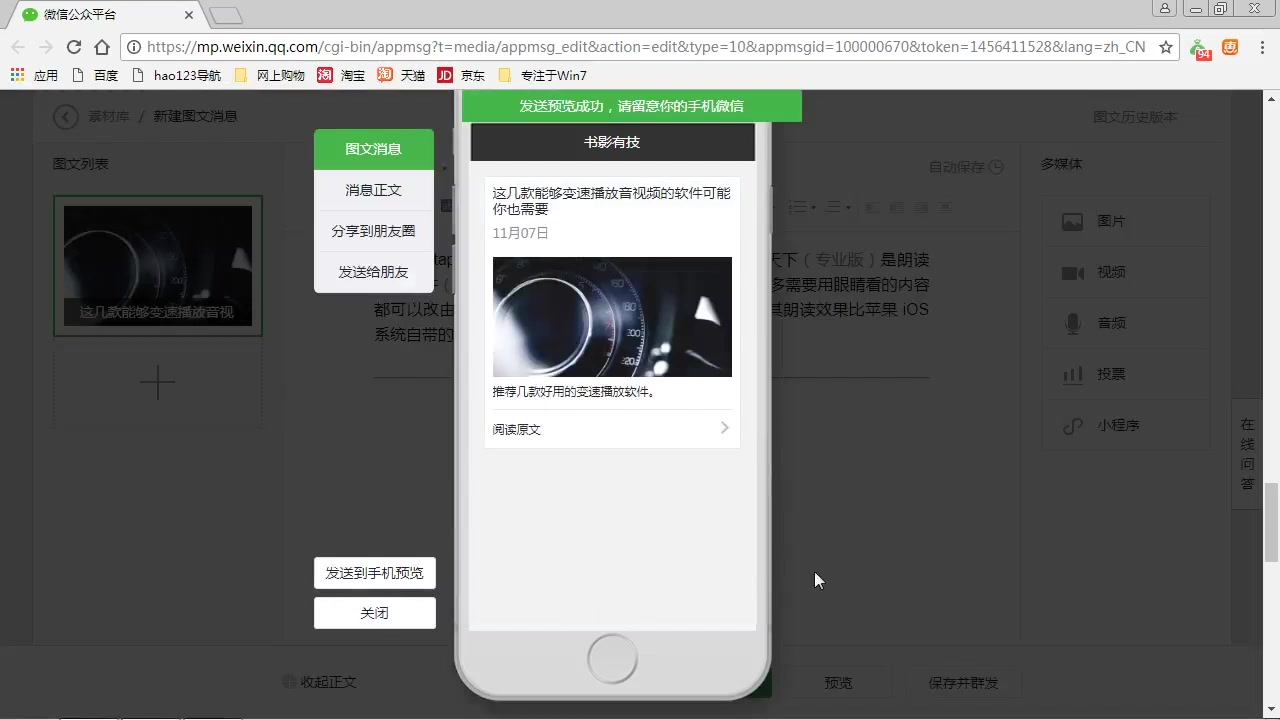Screen dimensions: 1280x720
Task: Click the 11月07日 date text
Action: coord(520,233)
